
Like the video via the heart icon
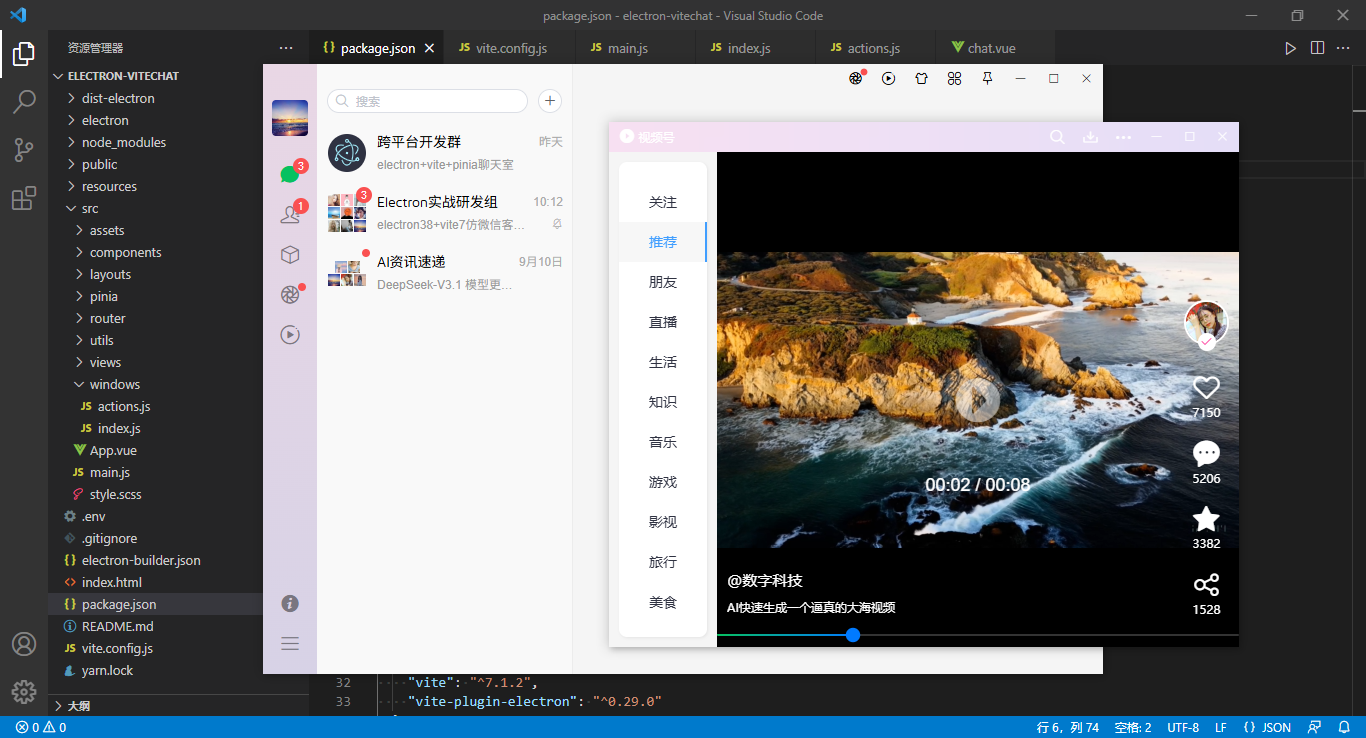tap(1206, 387)
